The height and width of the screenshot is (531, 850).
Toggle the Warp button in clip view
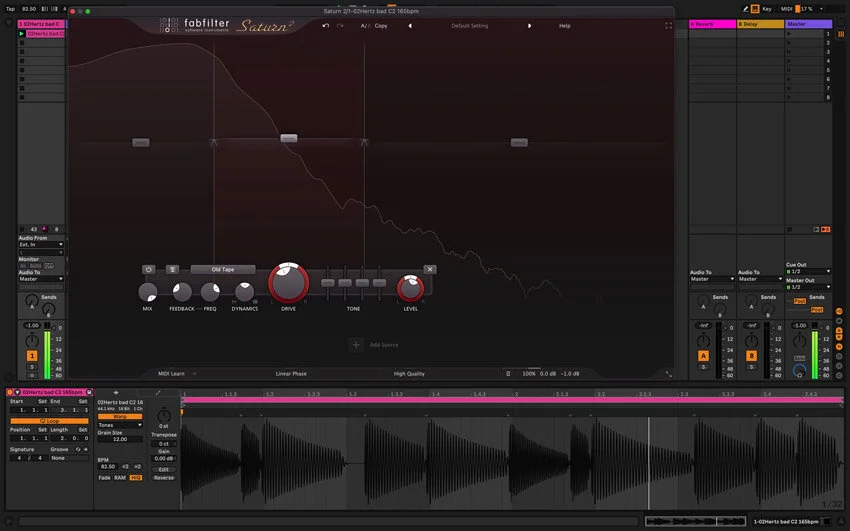tap(120, 417)
